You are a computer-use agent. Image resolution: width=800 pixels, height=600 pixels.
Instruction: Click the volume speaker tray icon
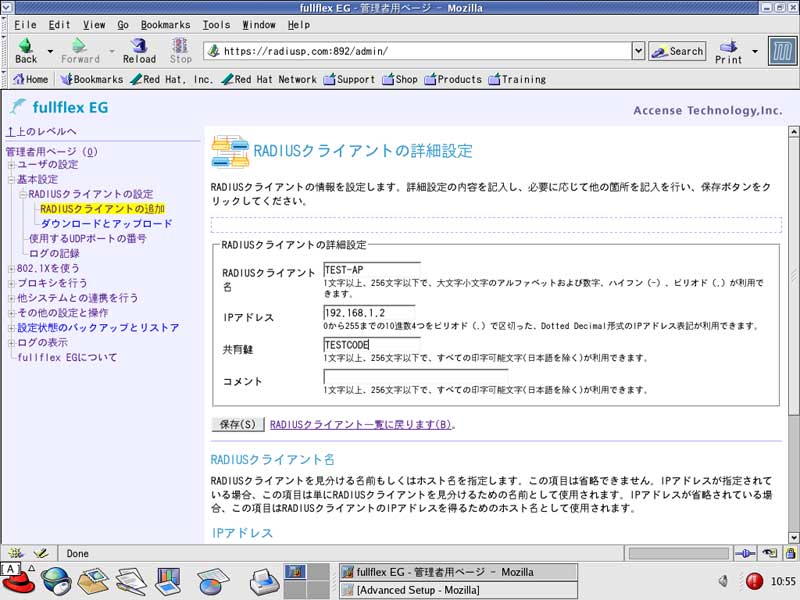722,581
